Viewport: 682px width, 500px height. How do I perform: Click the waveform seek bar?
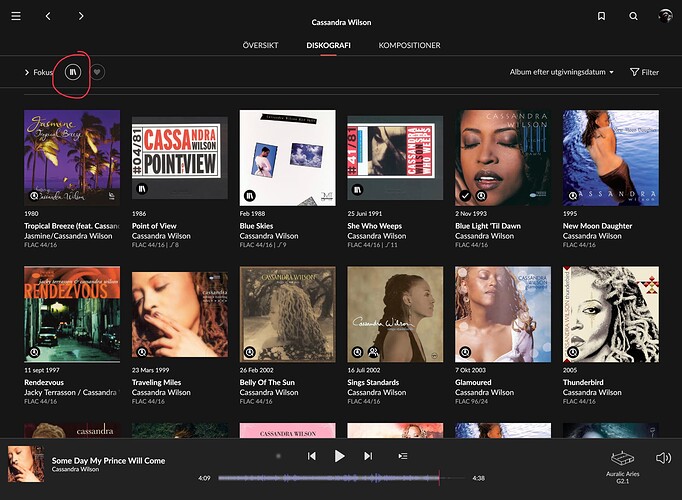(341, 478)
